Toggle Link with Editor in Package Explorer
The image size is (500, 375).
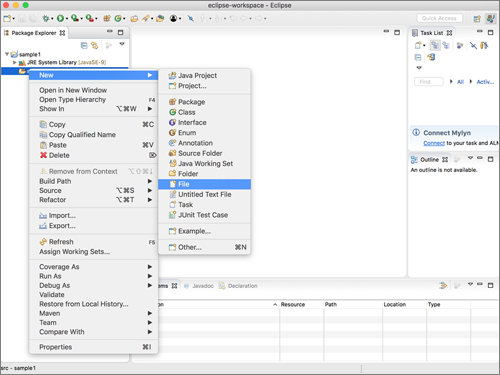click(x=95, y=45)
